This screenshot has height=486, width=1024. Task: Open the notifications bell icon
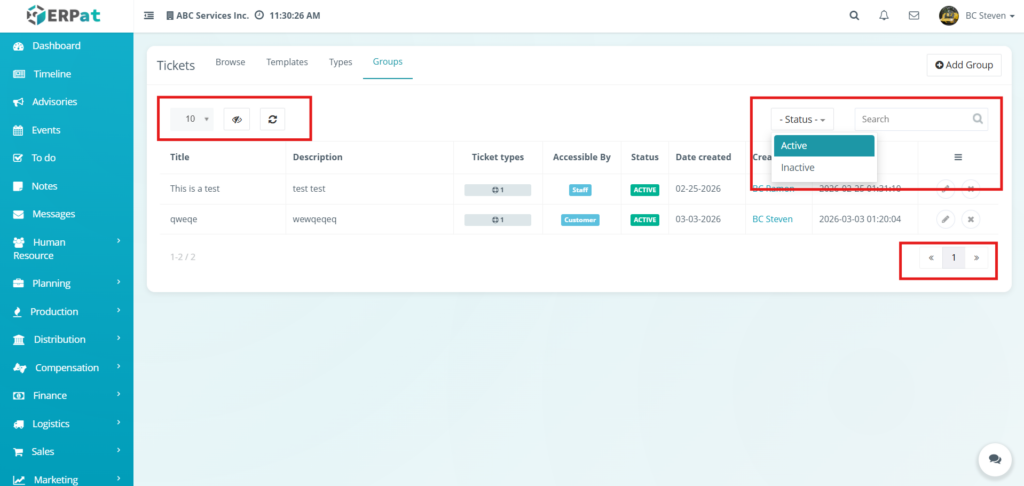click(883, 16)
